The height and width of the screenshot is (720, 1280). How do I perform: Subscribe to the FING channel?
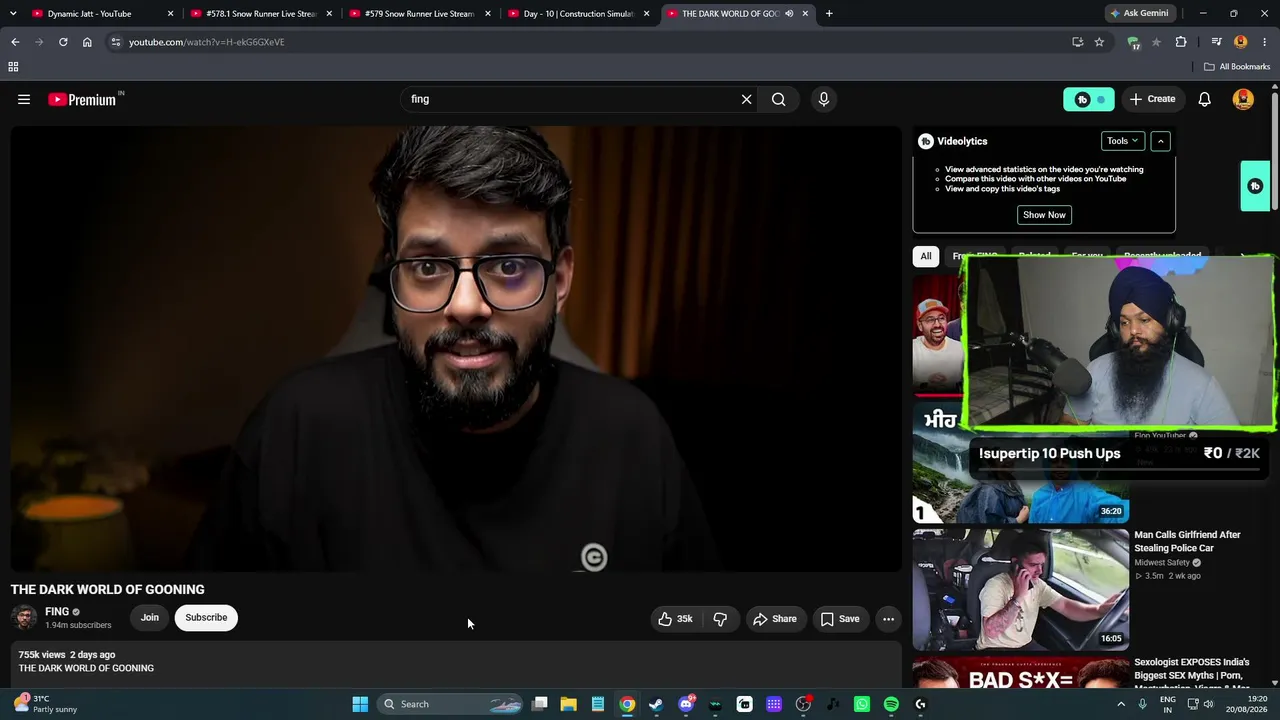click(x=206, y=618)
